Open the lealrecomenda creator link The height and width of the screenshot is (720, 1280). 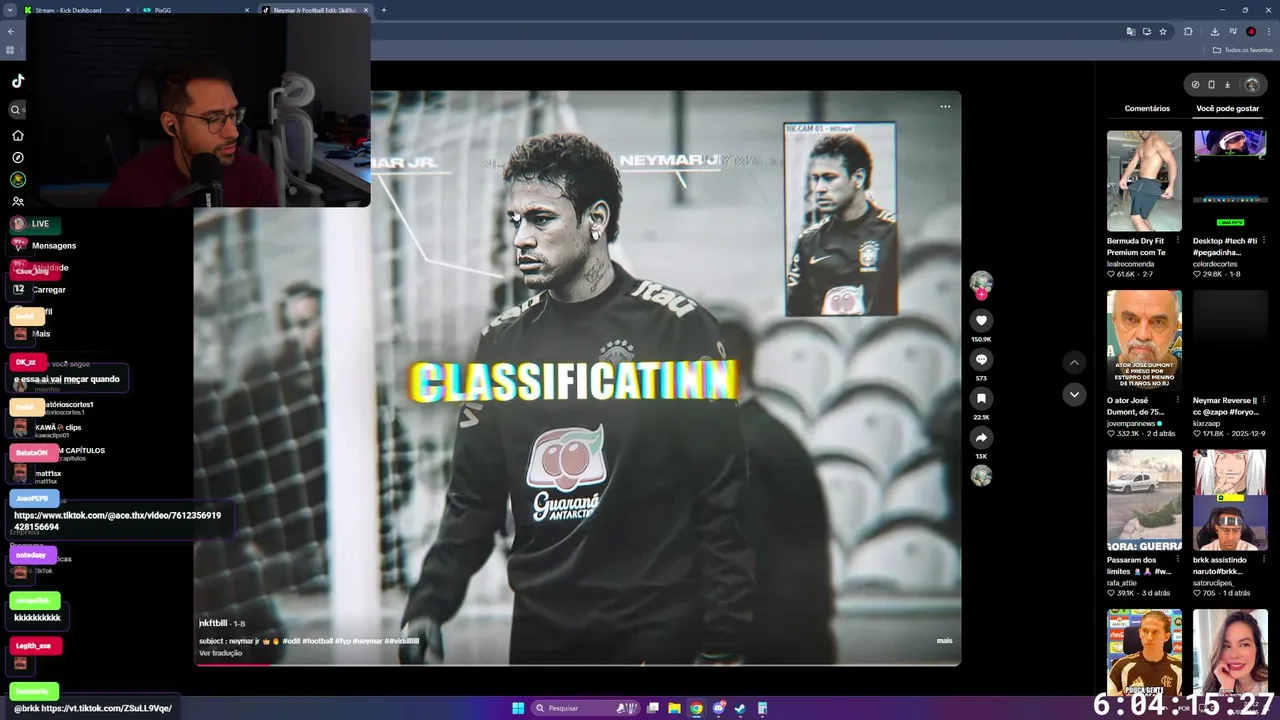[x=1130, y=264]
